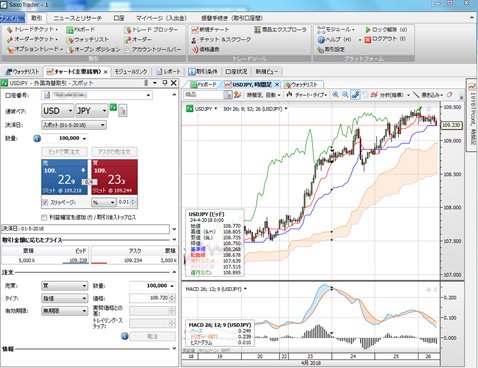This screenshot has height=368, width=478.
Task: Open the Trade Ticket ribbon button
Action: coord(32,30)
